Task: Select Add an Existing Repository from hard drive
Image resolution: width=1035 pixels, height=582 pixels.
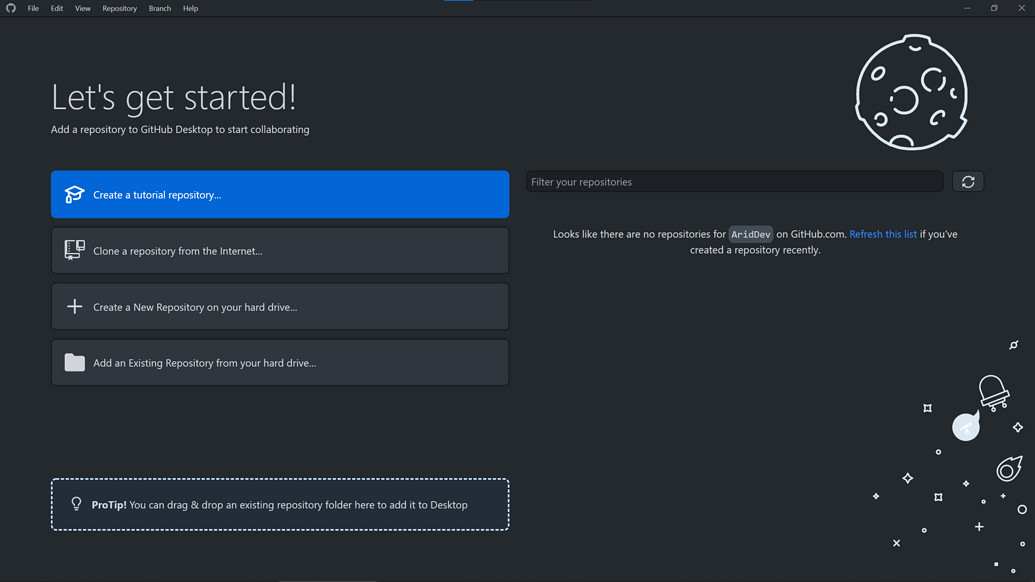Action: click(280, 363)
